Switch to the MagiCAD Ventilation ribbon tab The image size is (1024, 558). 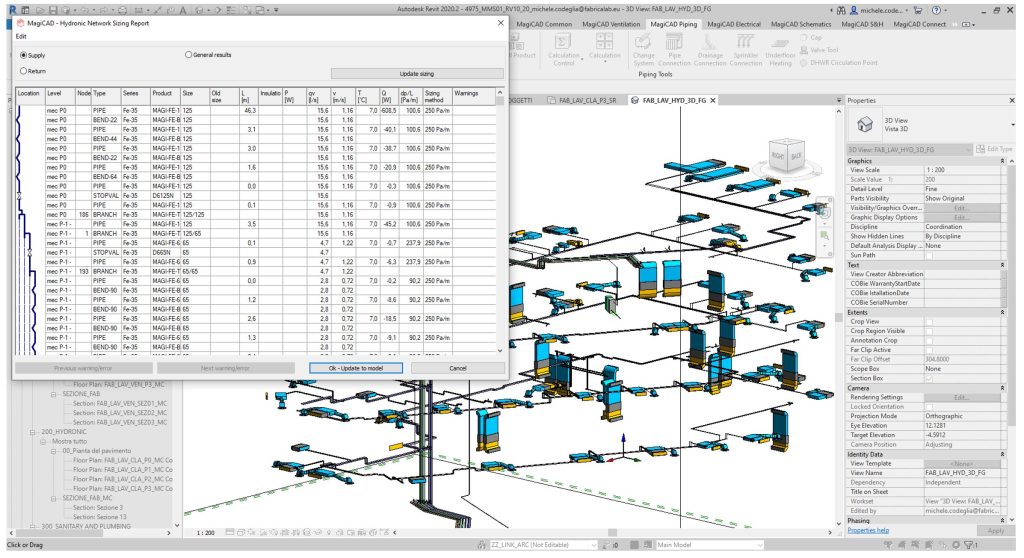pyautogui.click(x=611, y=22)
